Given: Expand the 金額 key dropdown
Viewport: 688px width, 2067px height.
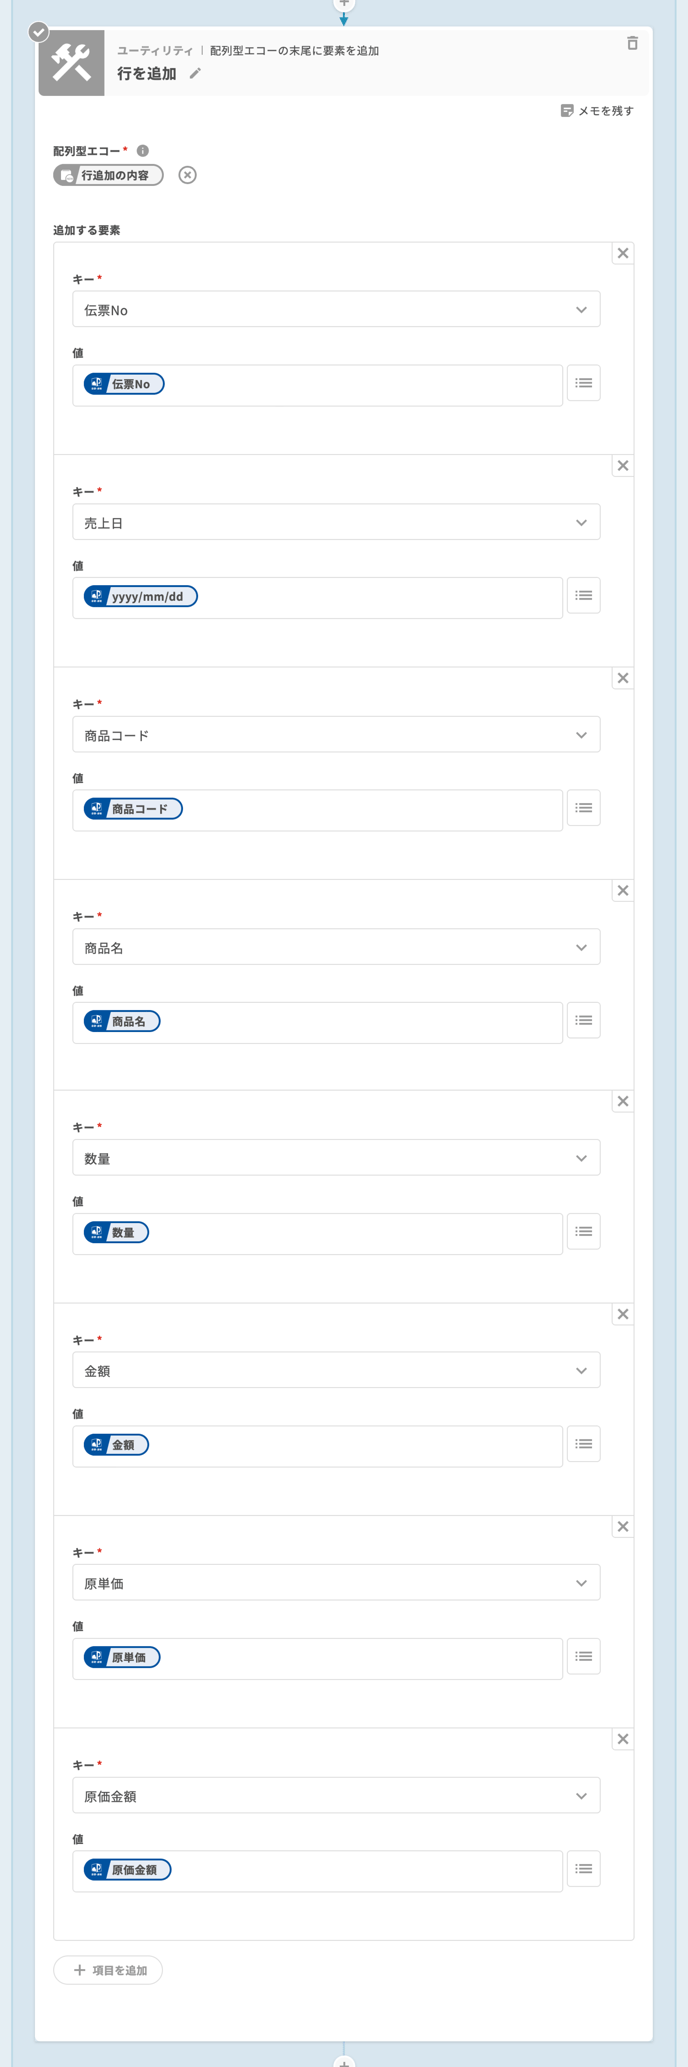Looking at the screenshot, I should 336,1371.
